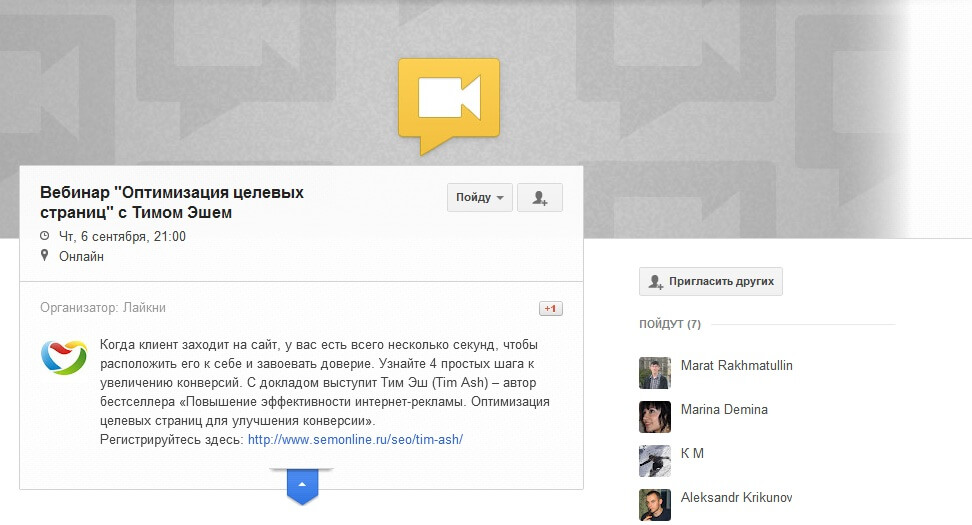
Task: Open the semonline.ru registration link
Action: coord(355,439)
